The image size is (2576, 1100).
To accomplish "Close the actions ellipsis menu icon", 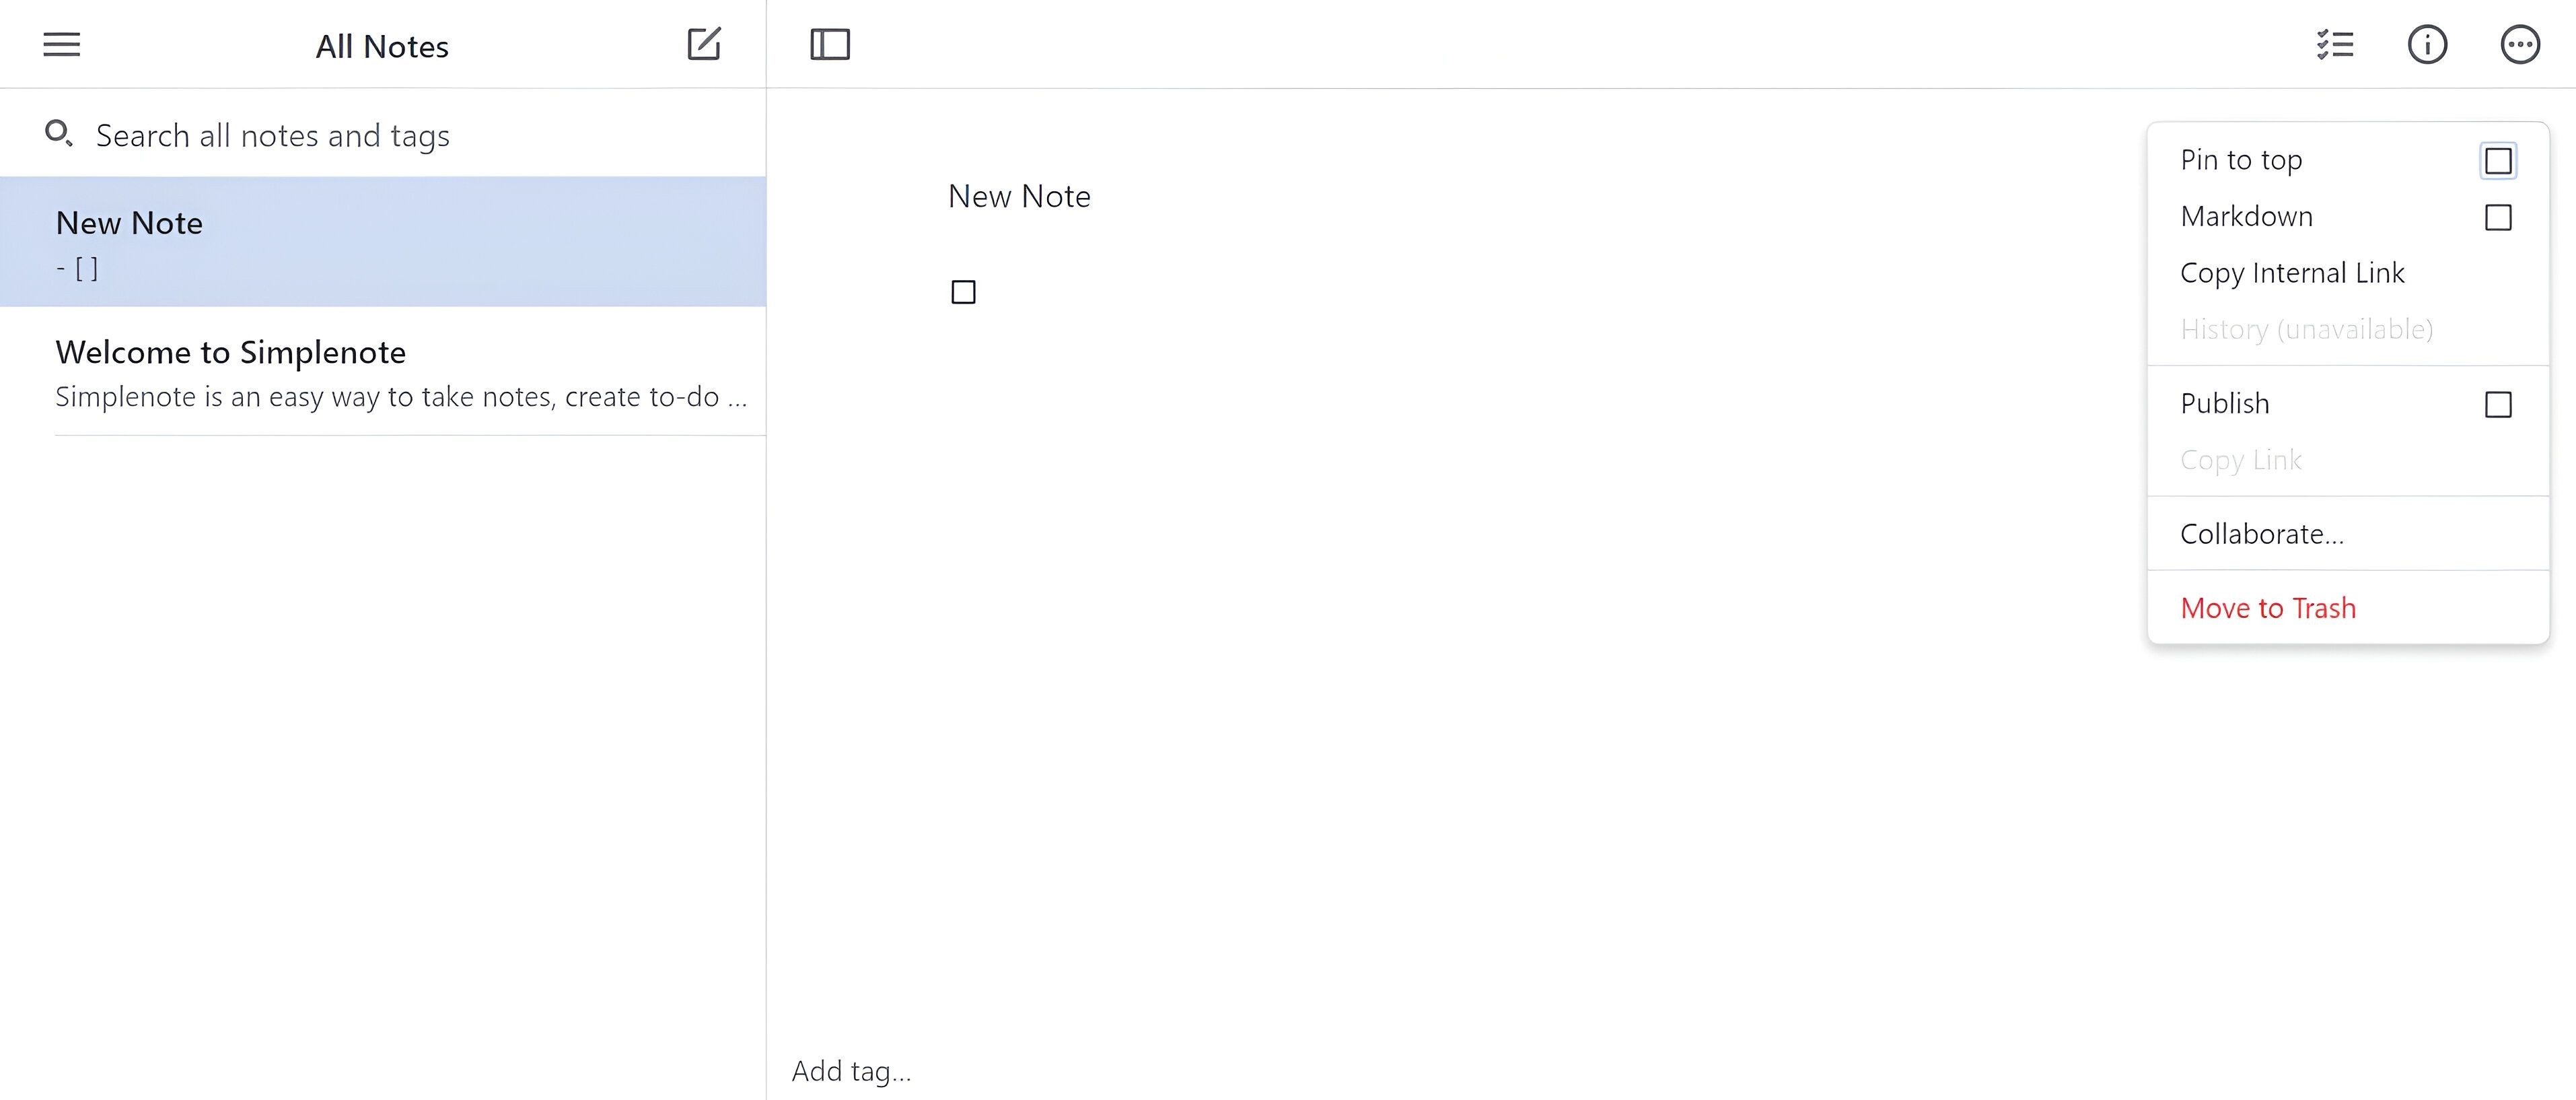I will click(2520, 45).
